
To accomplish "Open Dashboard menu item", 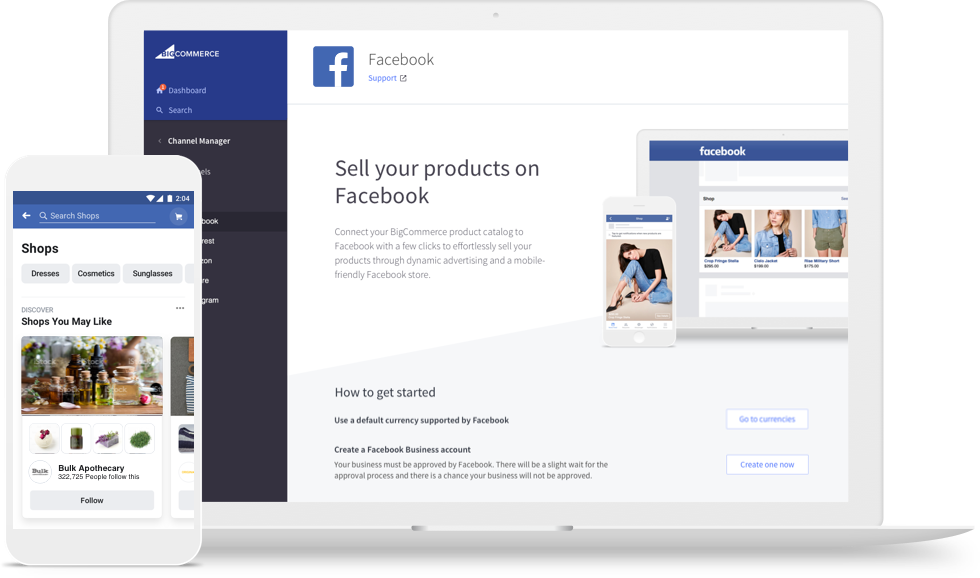I will point(187,90).
